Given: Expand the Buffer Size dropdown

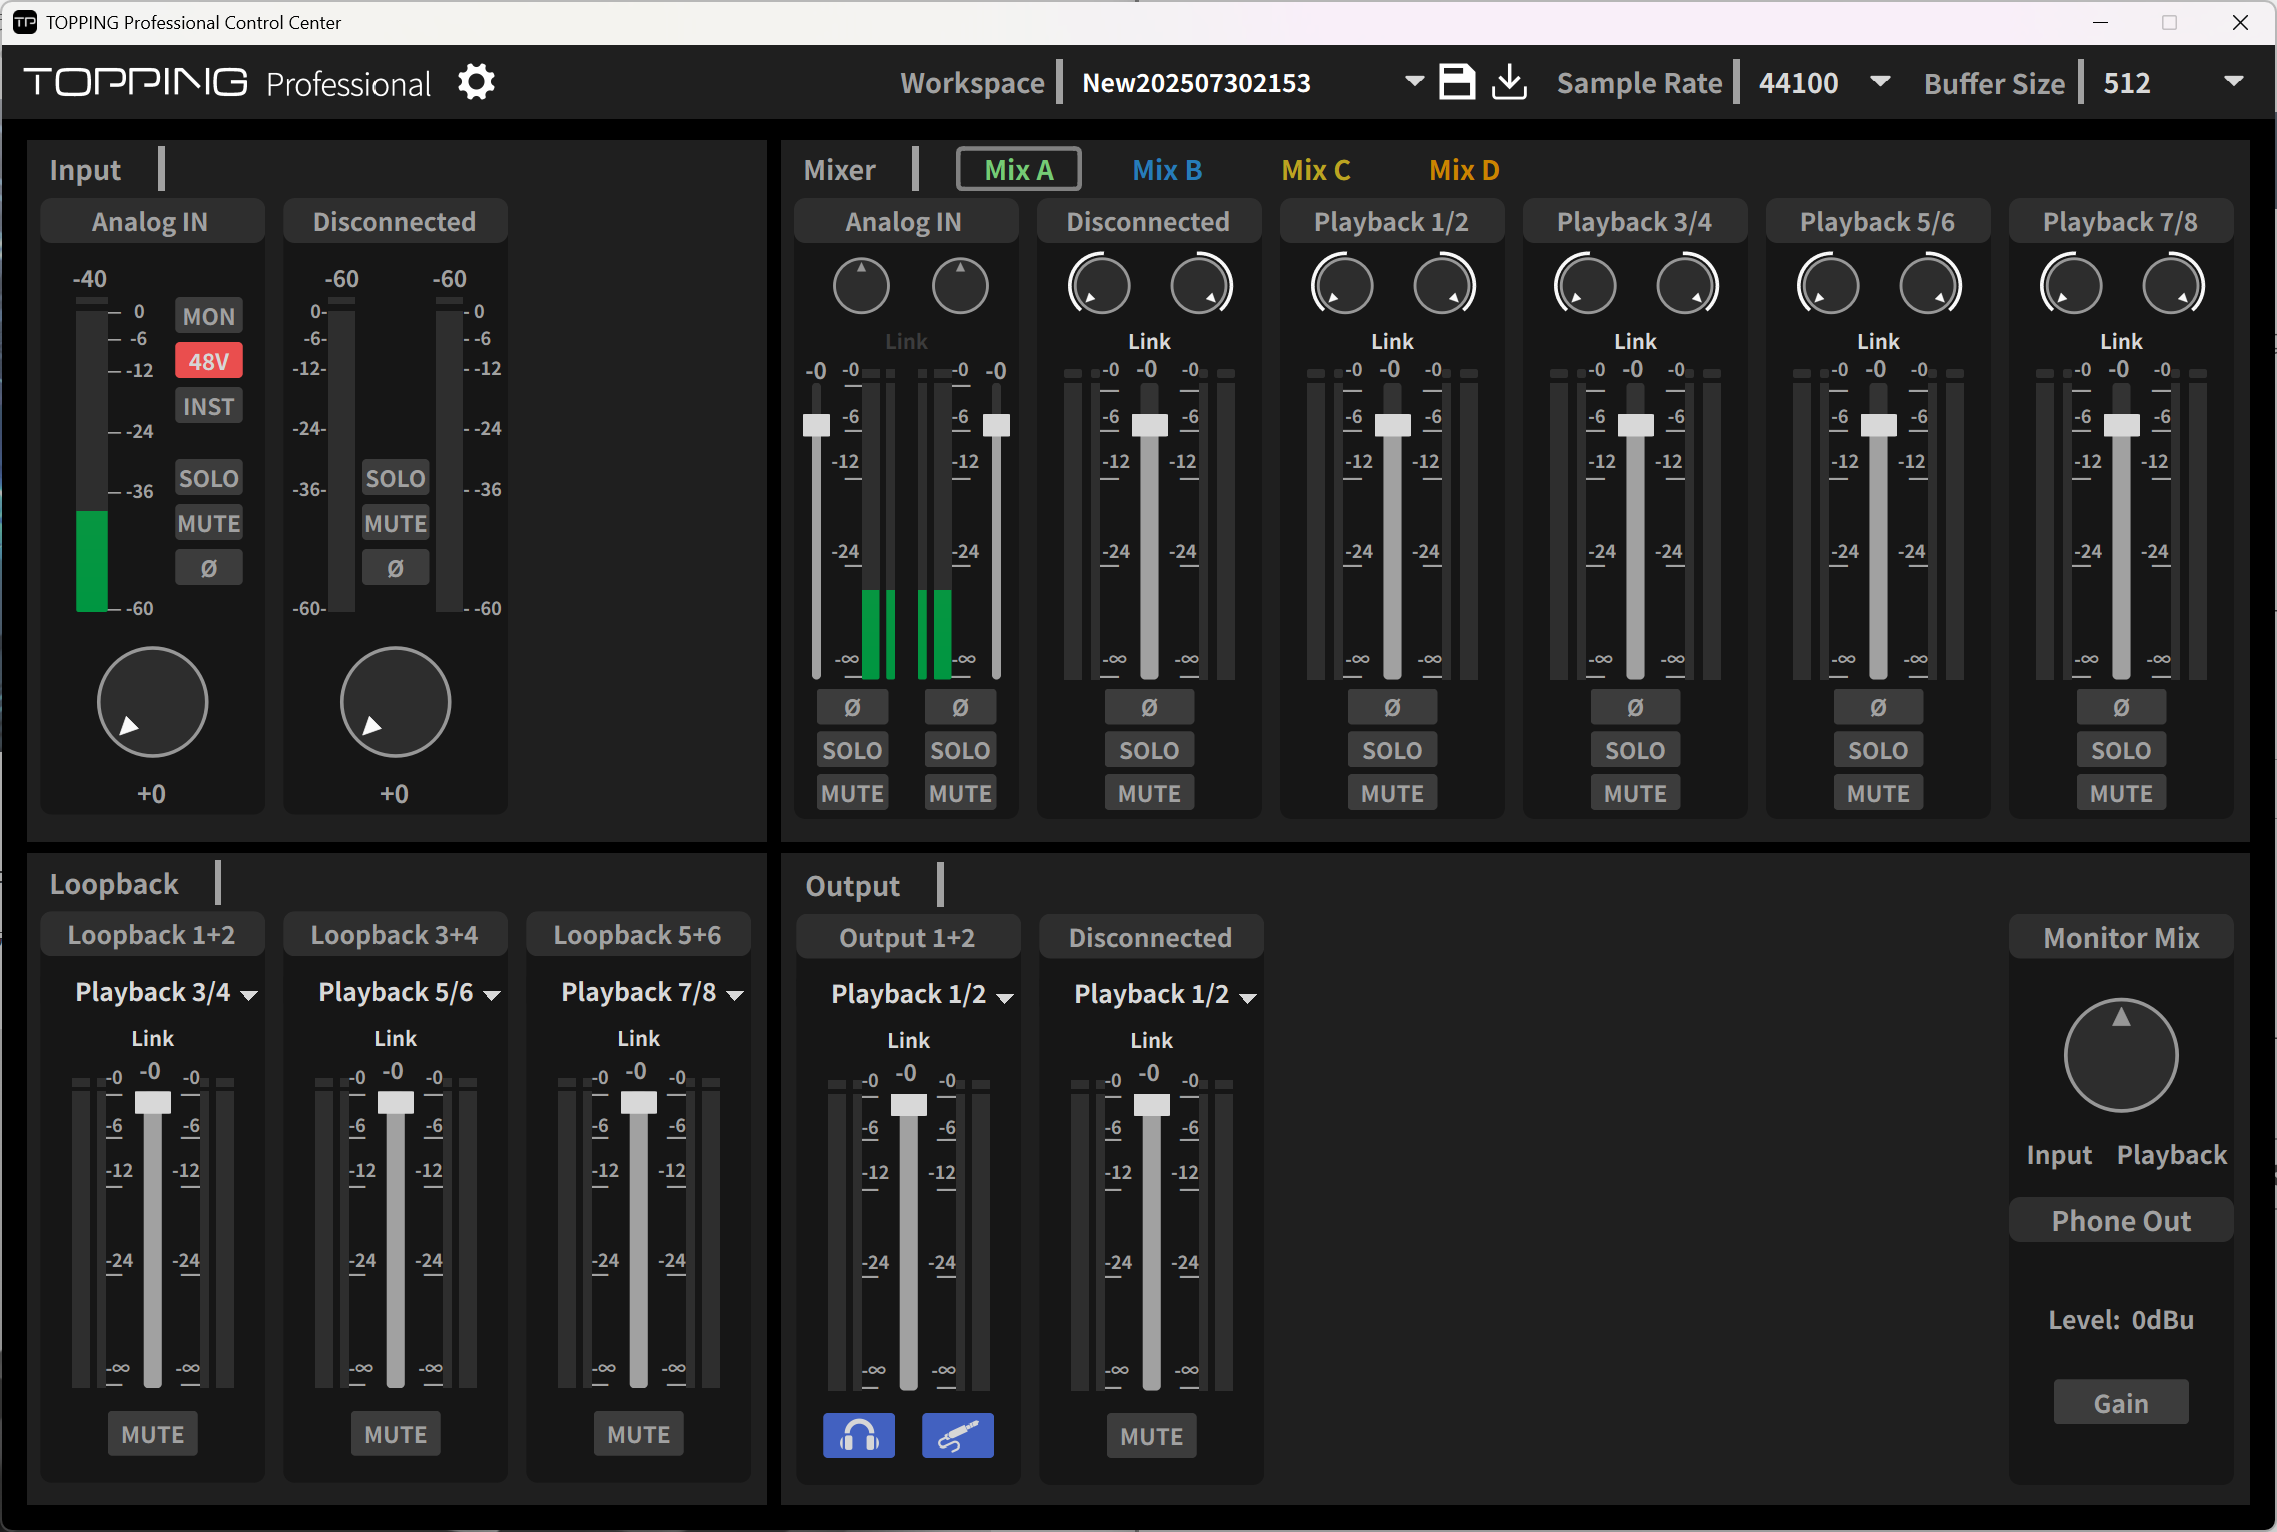Looking at the screenshot, I should pos(2233,82).
